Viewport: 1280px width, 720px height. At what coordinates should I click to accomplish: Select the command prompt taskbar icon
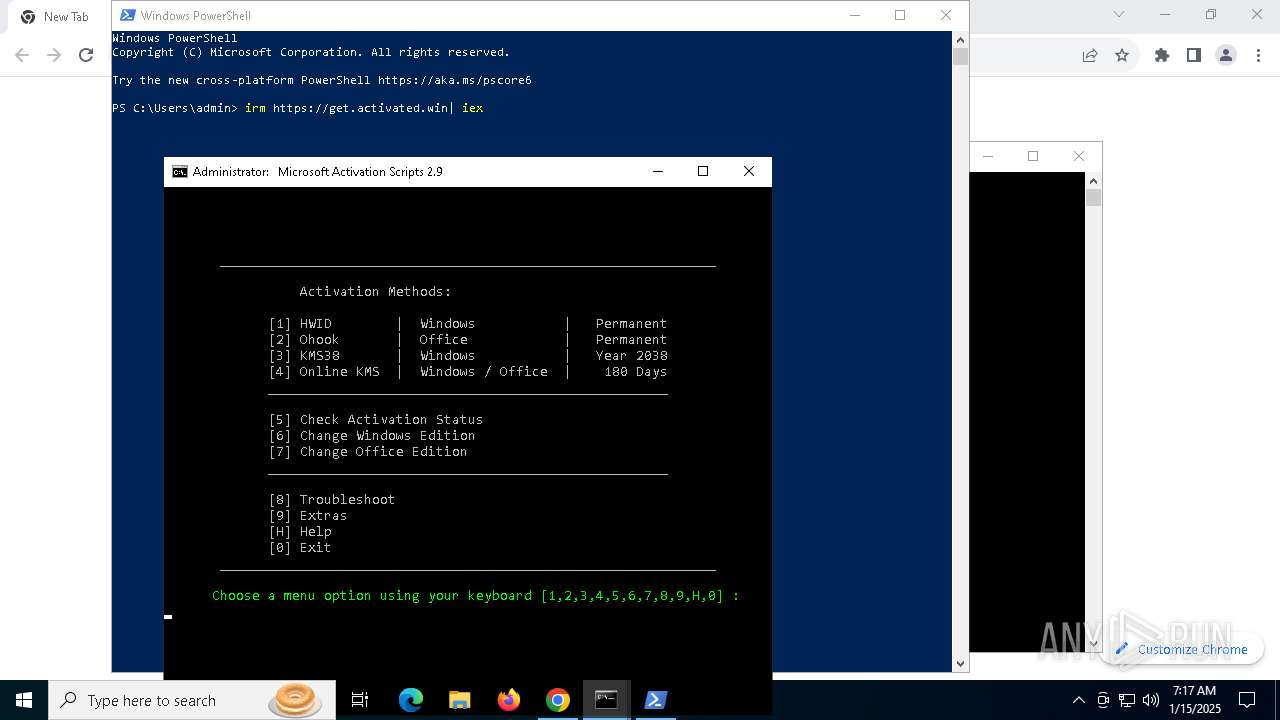tap(606, 700)
